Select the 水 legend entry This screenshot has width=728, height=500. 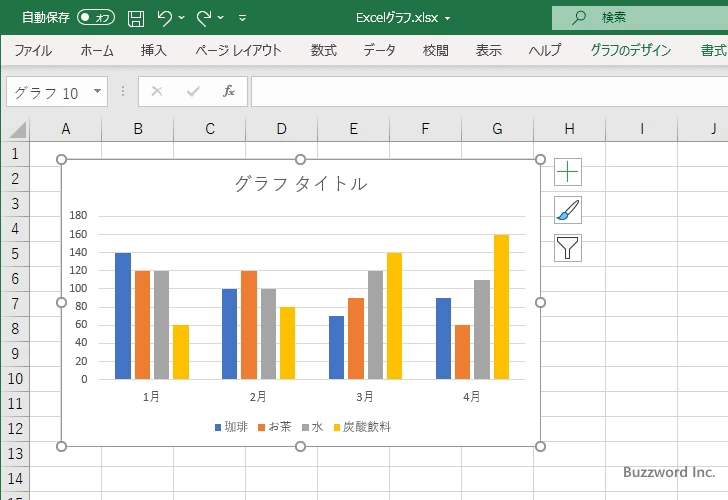312,427
